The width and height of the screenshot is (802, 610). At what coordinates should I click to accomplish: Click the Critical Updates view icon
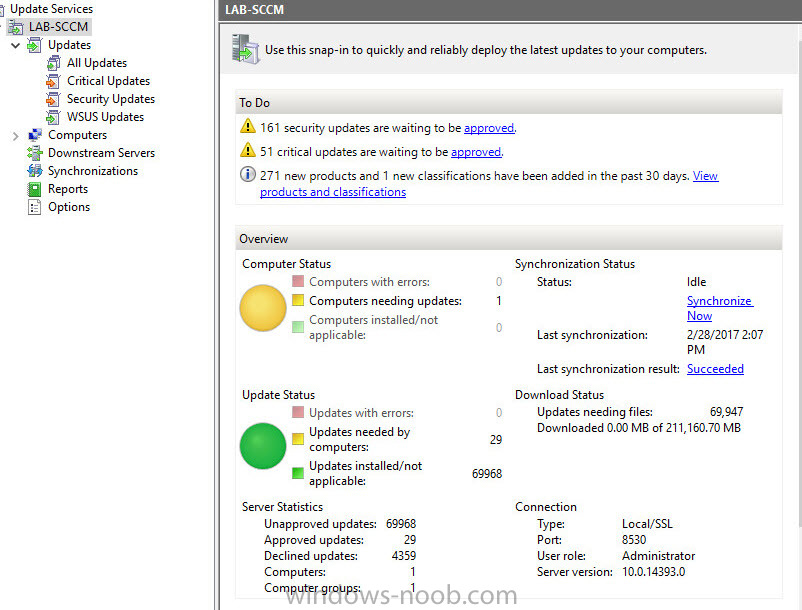tap(53, 81)
